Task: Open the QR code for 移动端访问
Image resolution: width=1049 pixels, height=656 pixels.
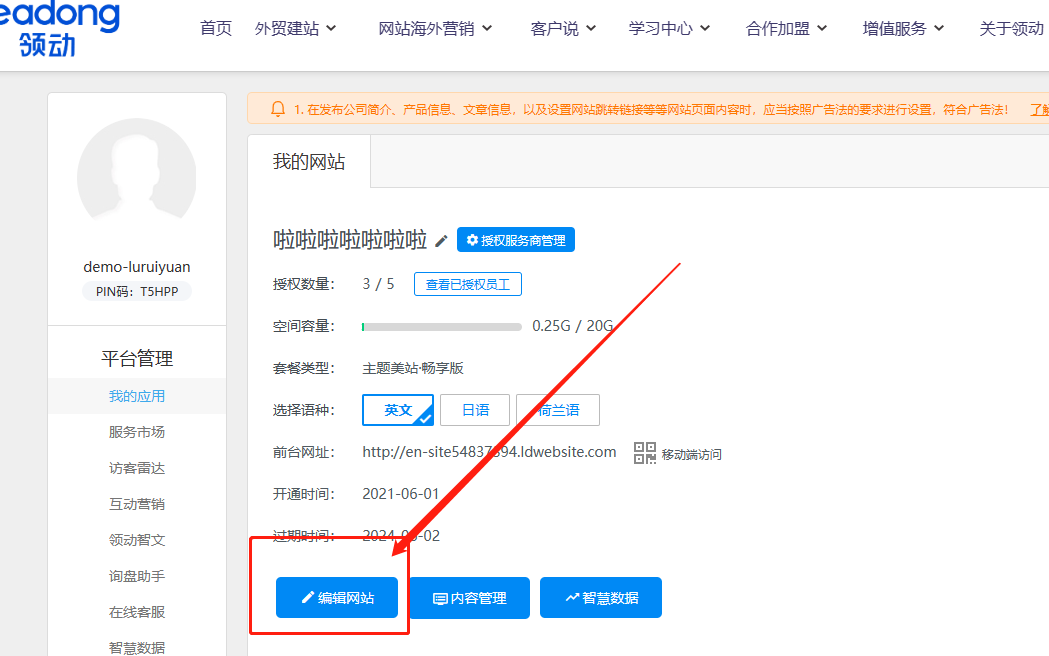Action: click(x=645, y=452)
